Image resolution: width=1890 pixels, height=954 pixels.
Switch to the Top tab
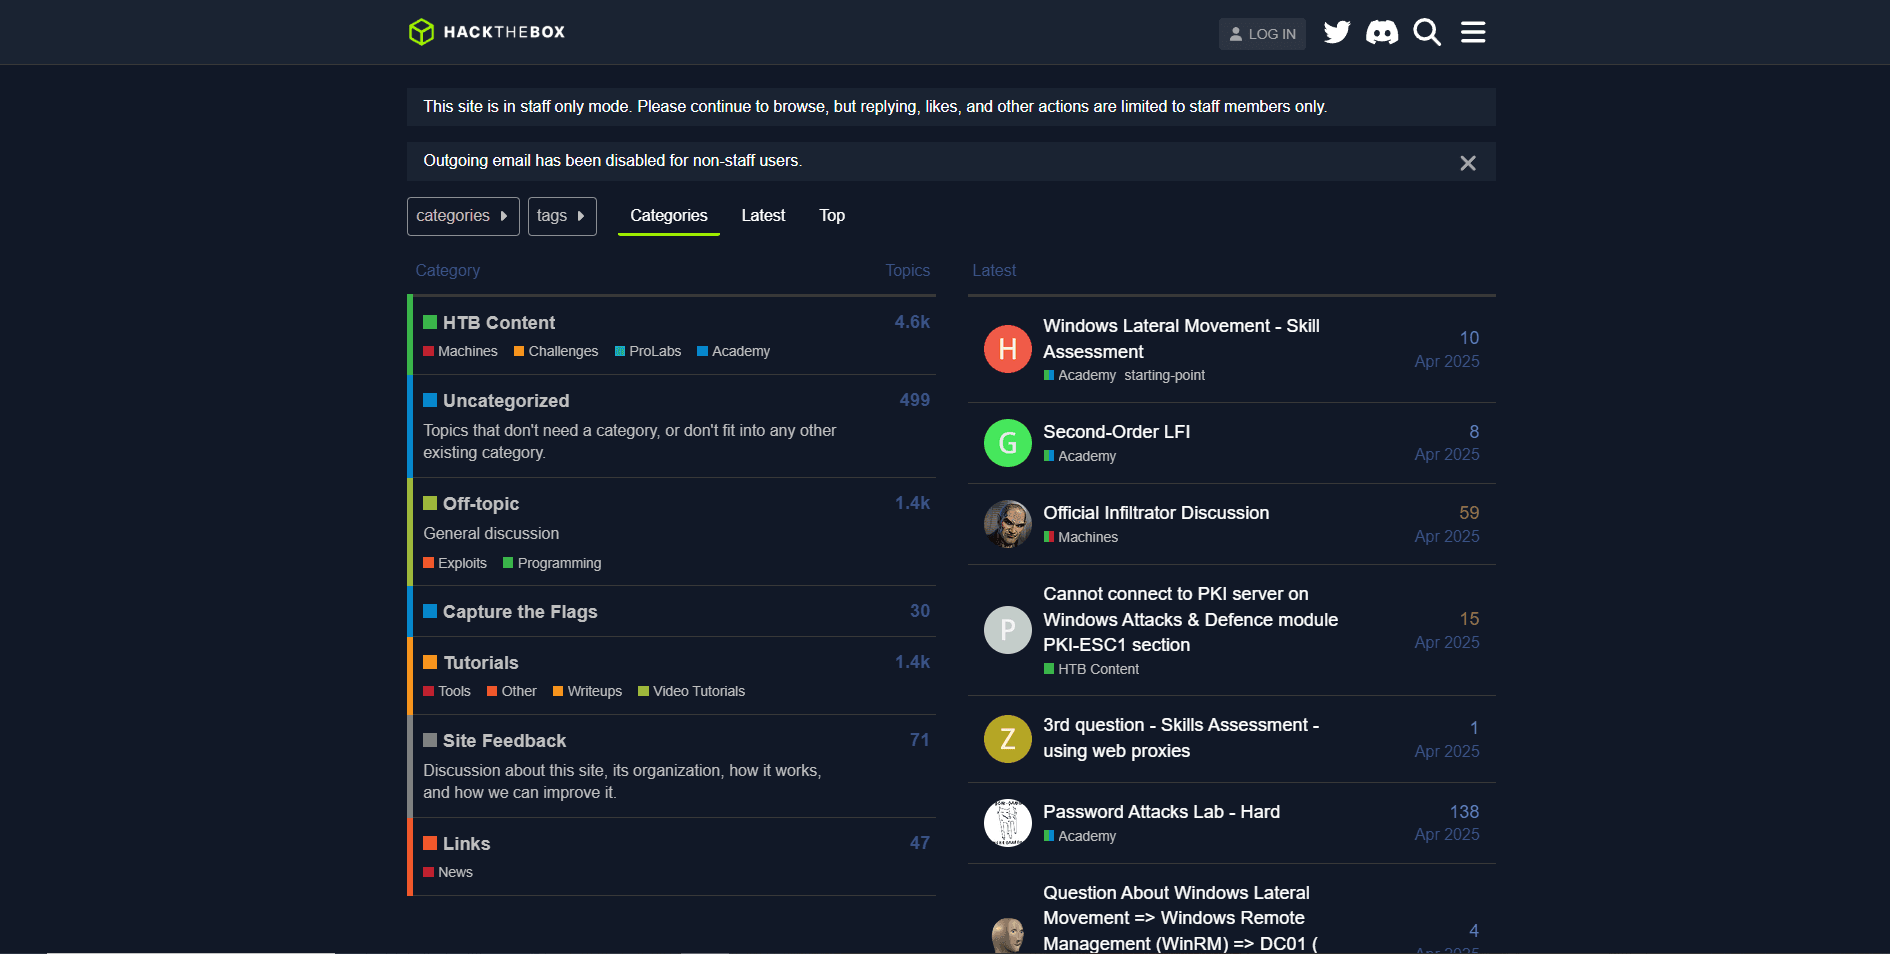tap(831, 216)
